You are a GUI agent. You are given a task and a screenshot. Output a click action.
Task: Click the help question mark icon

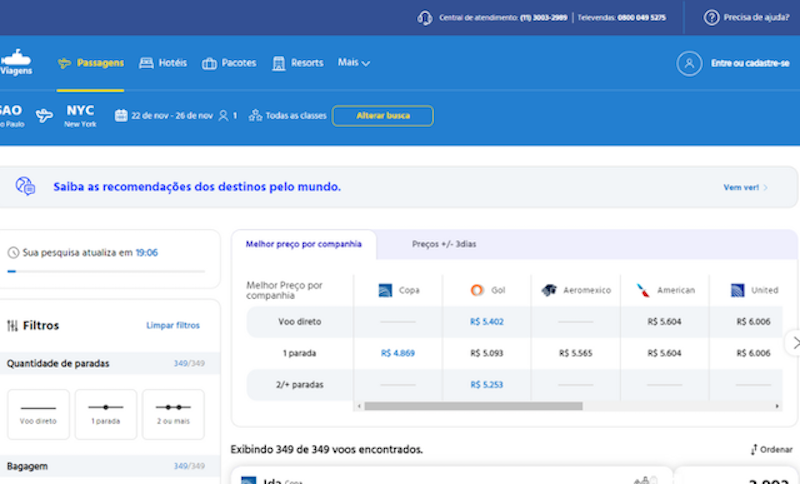click(711, 17)
